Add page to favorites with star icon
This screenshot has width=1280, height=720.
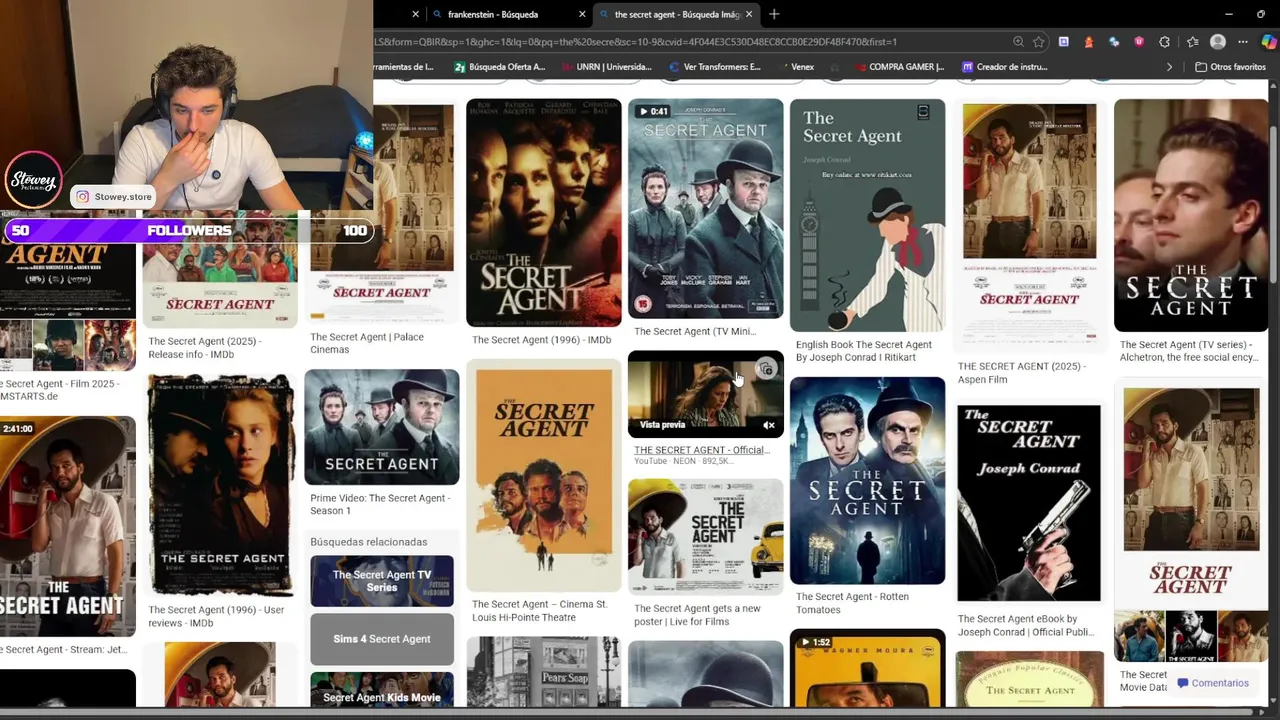(x=1039, y=42)
